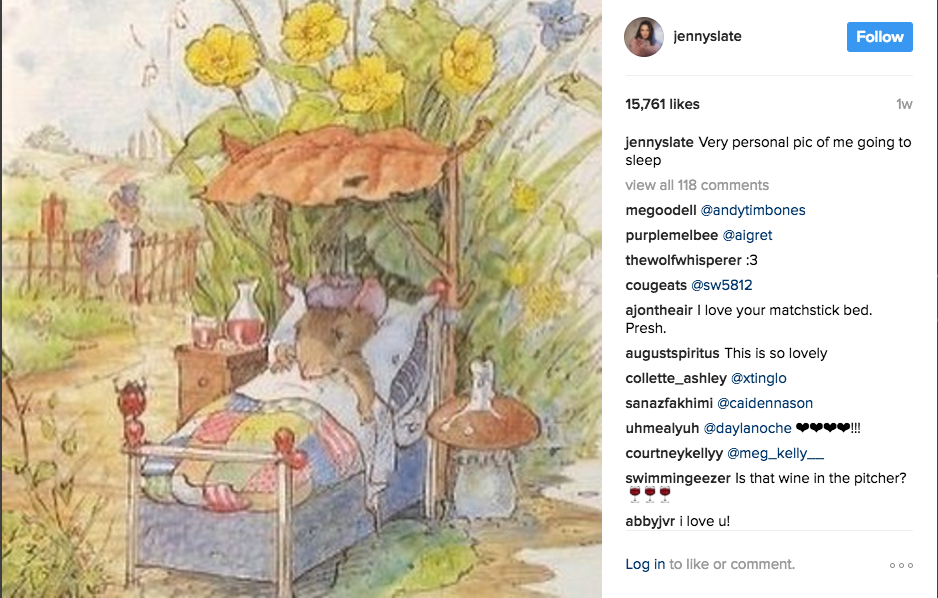Open the @andytimbones mention

tap(753, 210)
